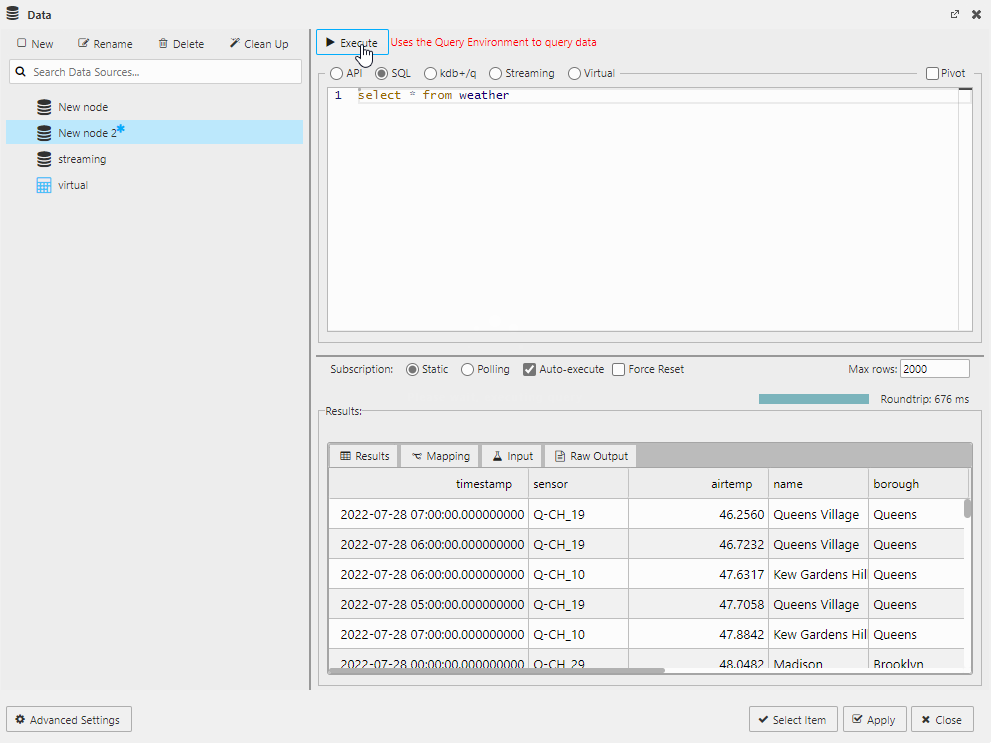Select the Rename pencil icon
Image resolution: width=991 pixels, height=743 pixels.
click(x=81, y=43)
